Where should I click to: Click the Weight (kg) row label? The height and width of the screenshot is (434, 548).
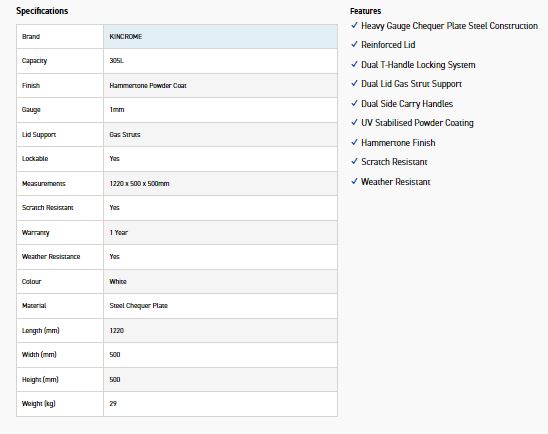pyautogui.click(x=39, y=404)
